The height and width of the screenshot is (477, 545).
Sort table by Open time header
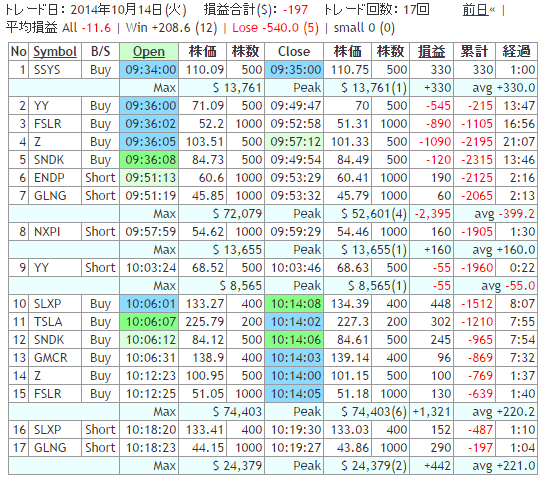coord(149,51)
